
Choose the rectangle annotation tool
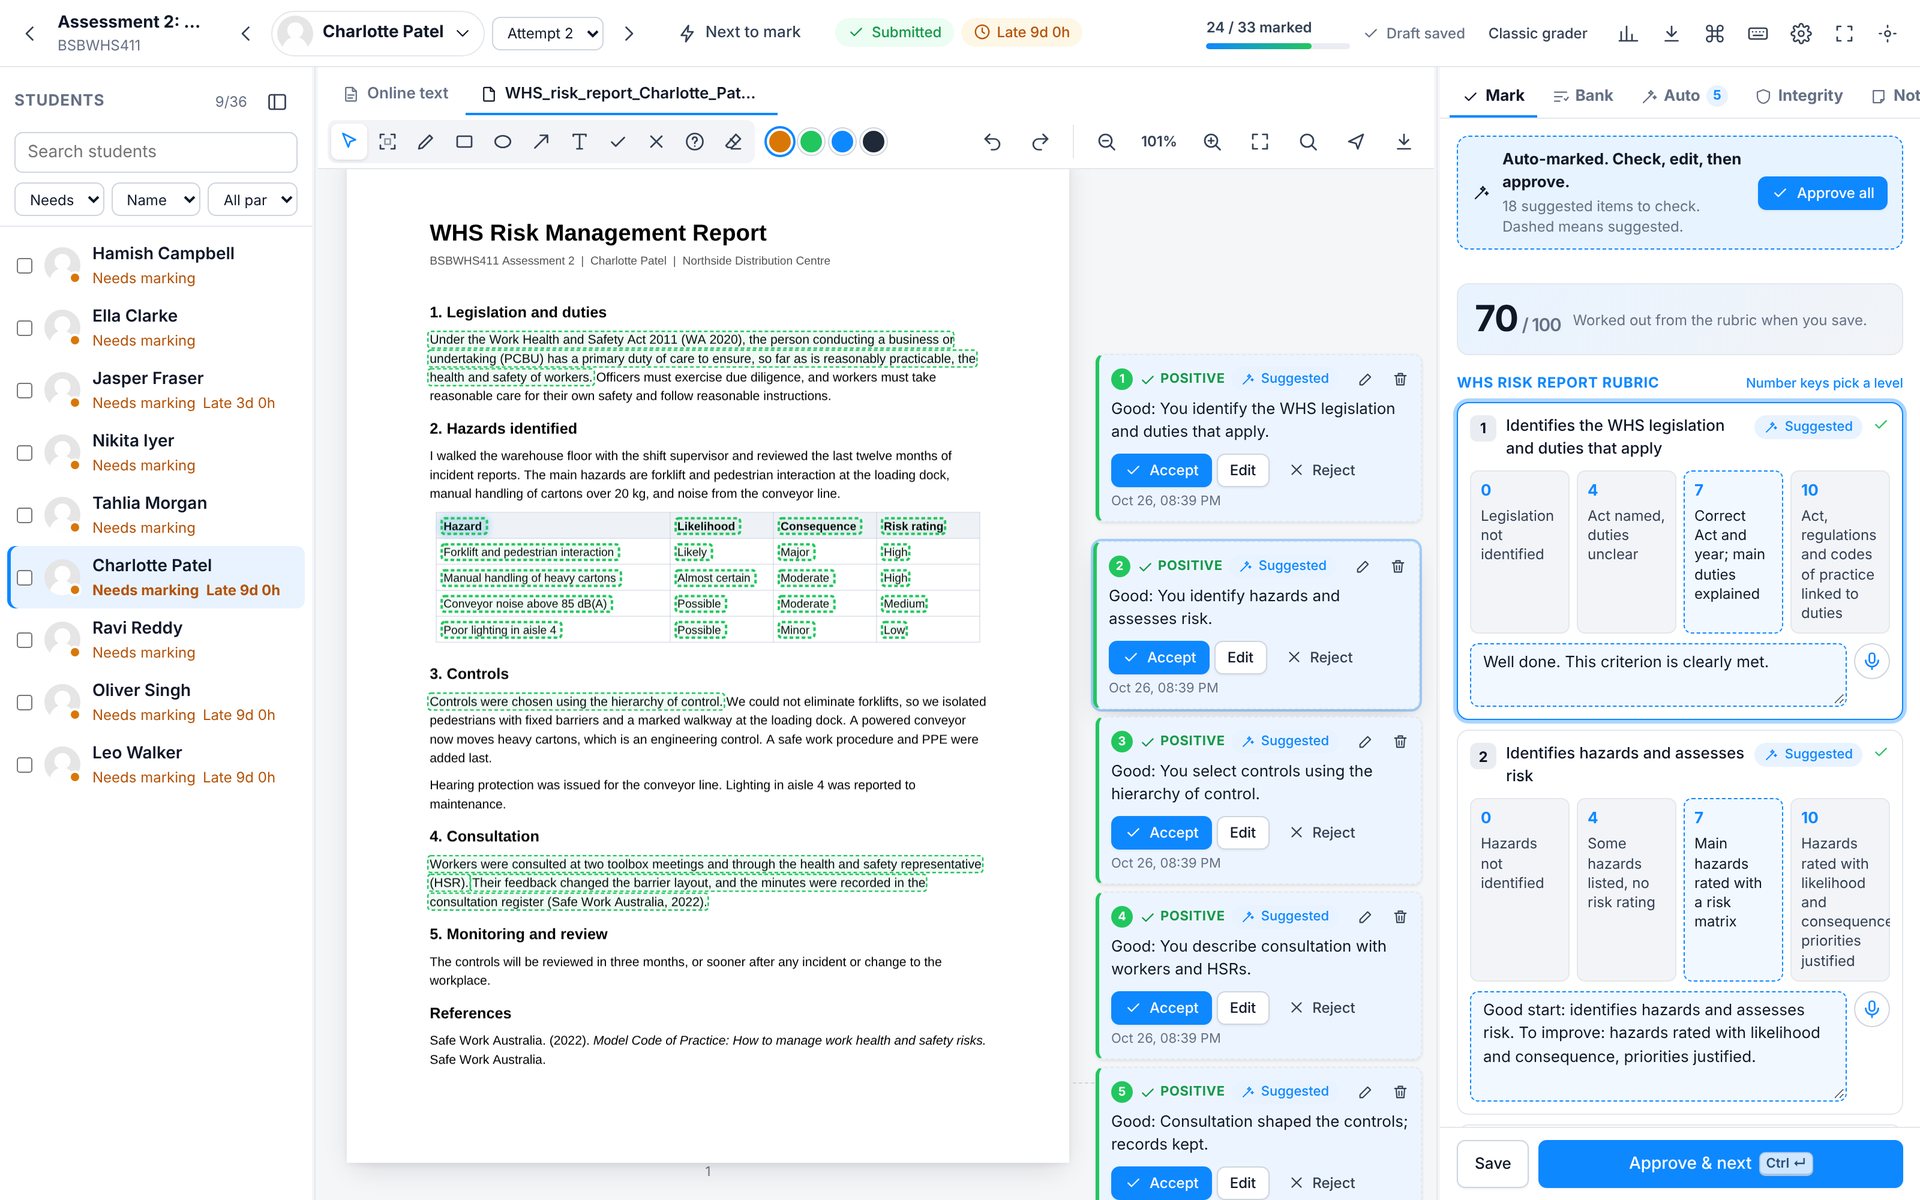coord(464,142)
